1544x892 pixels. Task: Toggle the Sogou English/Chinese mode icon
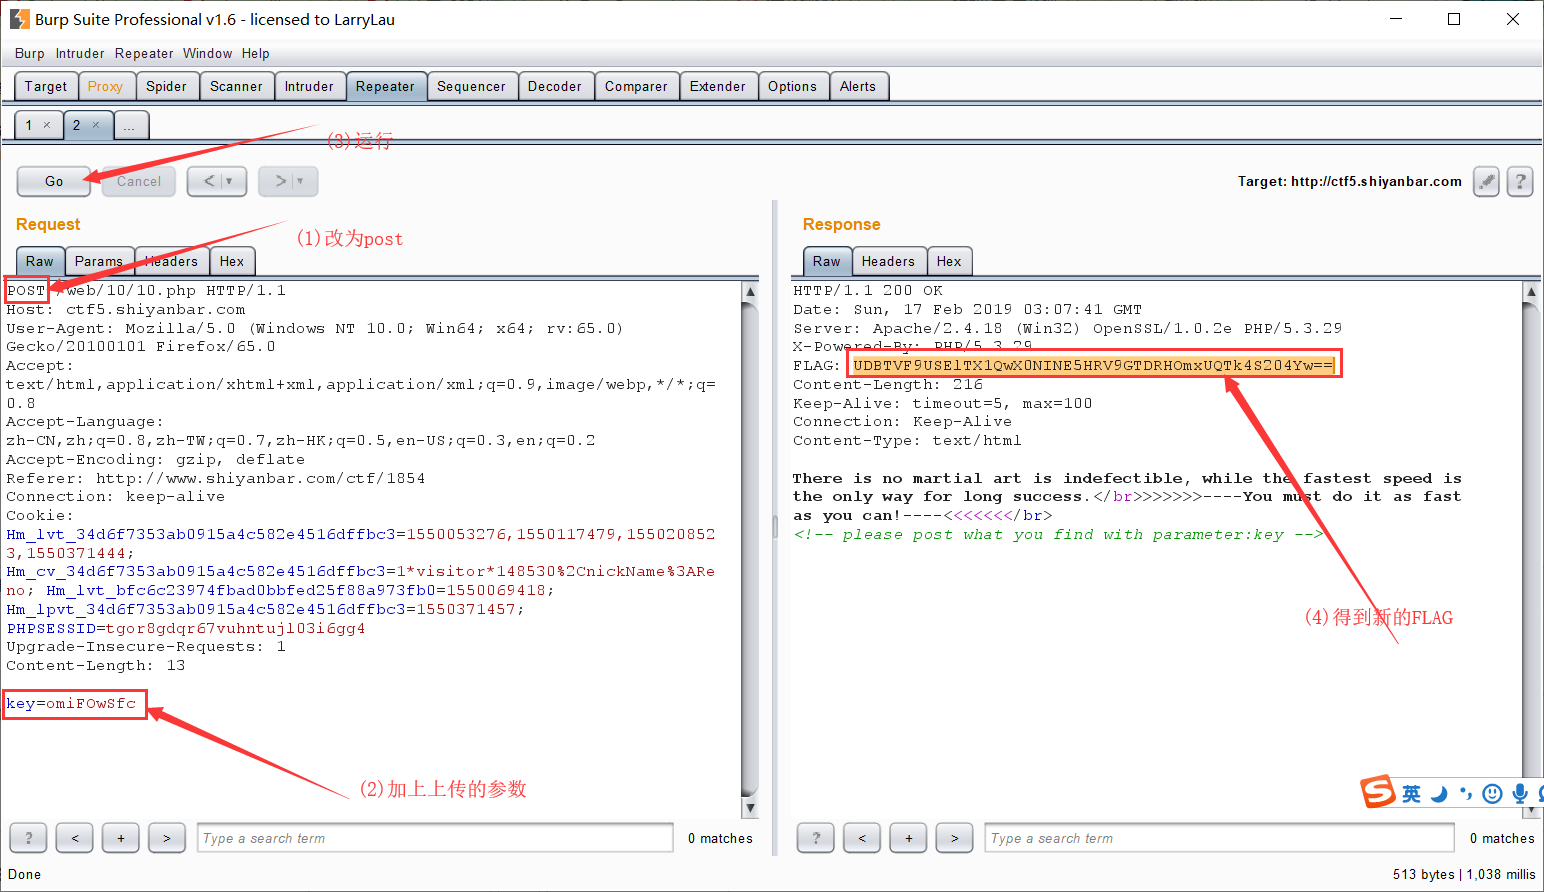point(1411,794)
